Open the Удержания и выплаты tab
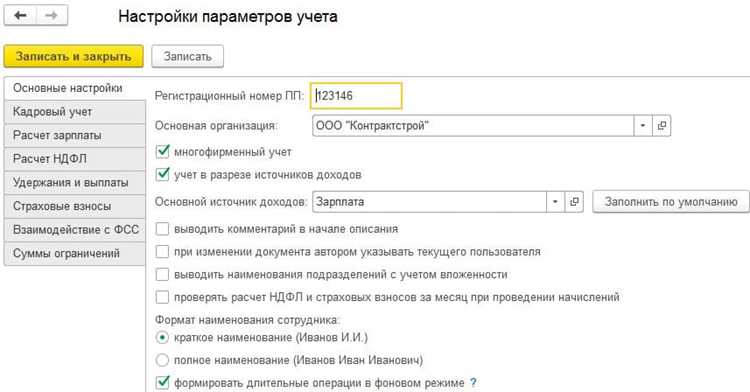 [x=75, y=183]
